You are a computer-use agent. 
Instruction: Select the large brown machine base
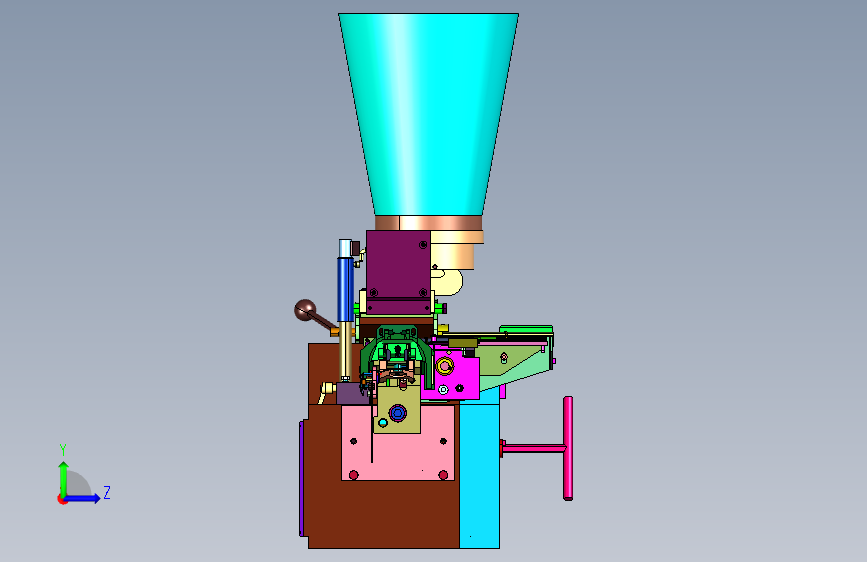point(382,514)
